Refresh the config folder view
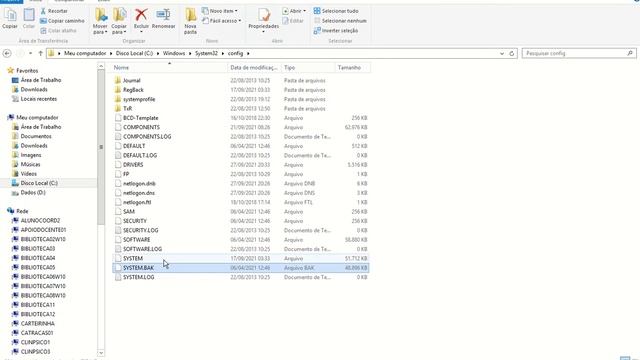Screen dimensions: 640x360 (x=511, y=53)
